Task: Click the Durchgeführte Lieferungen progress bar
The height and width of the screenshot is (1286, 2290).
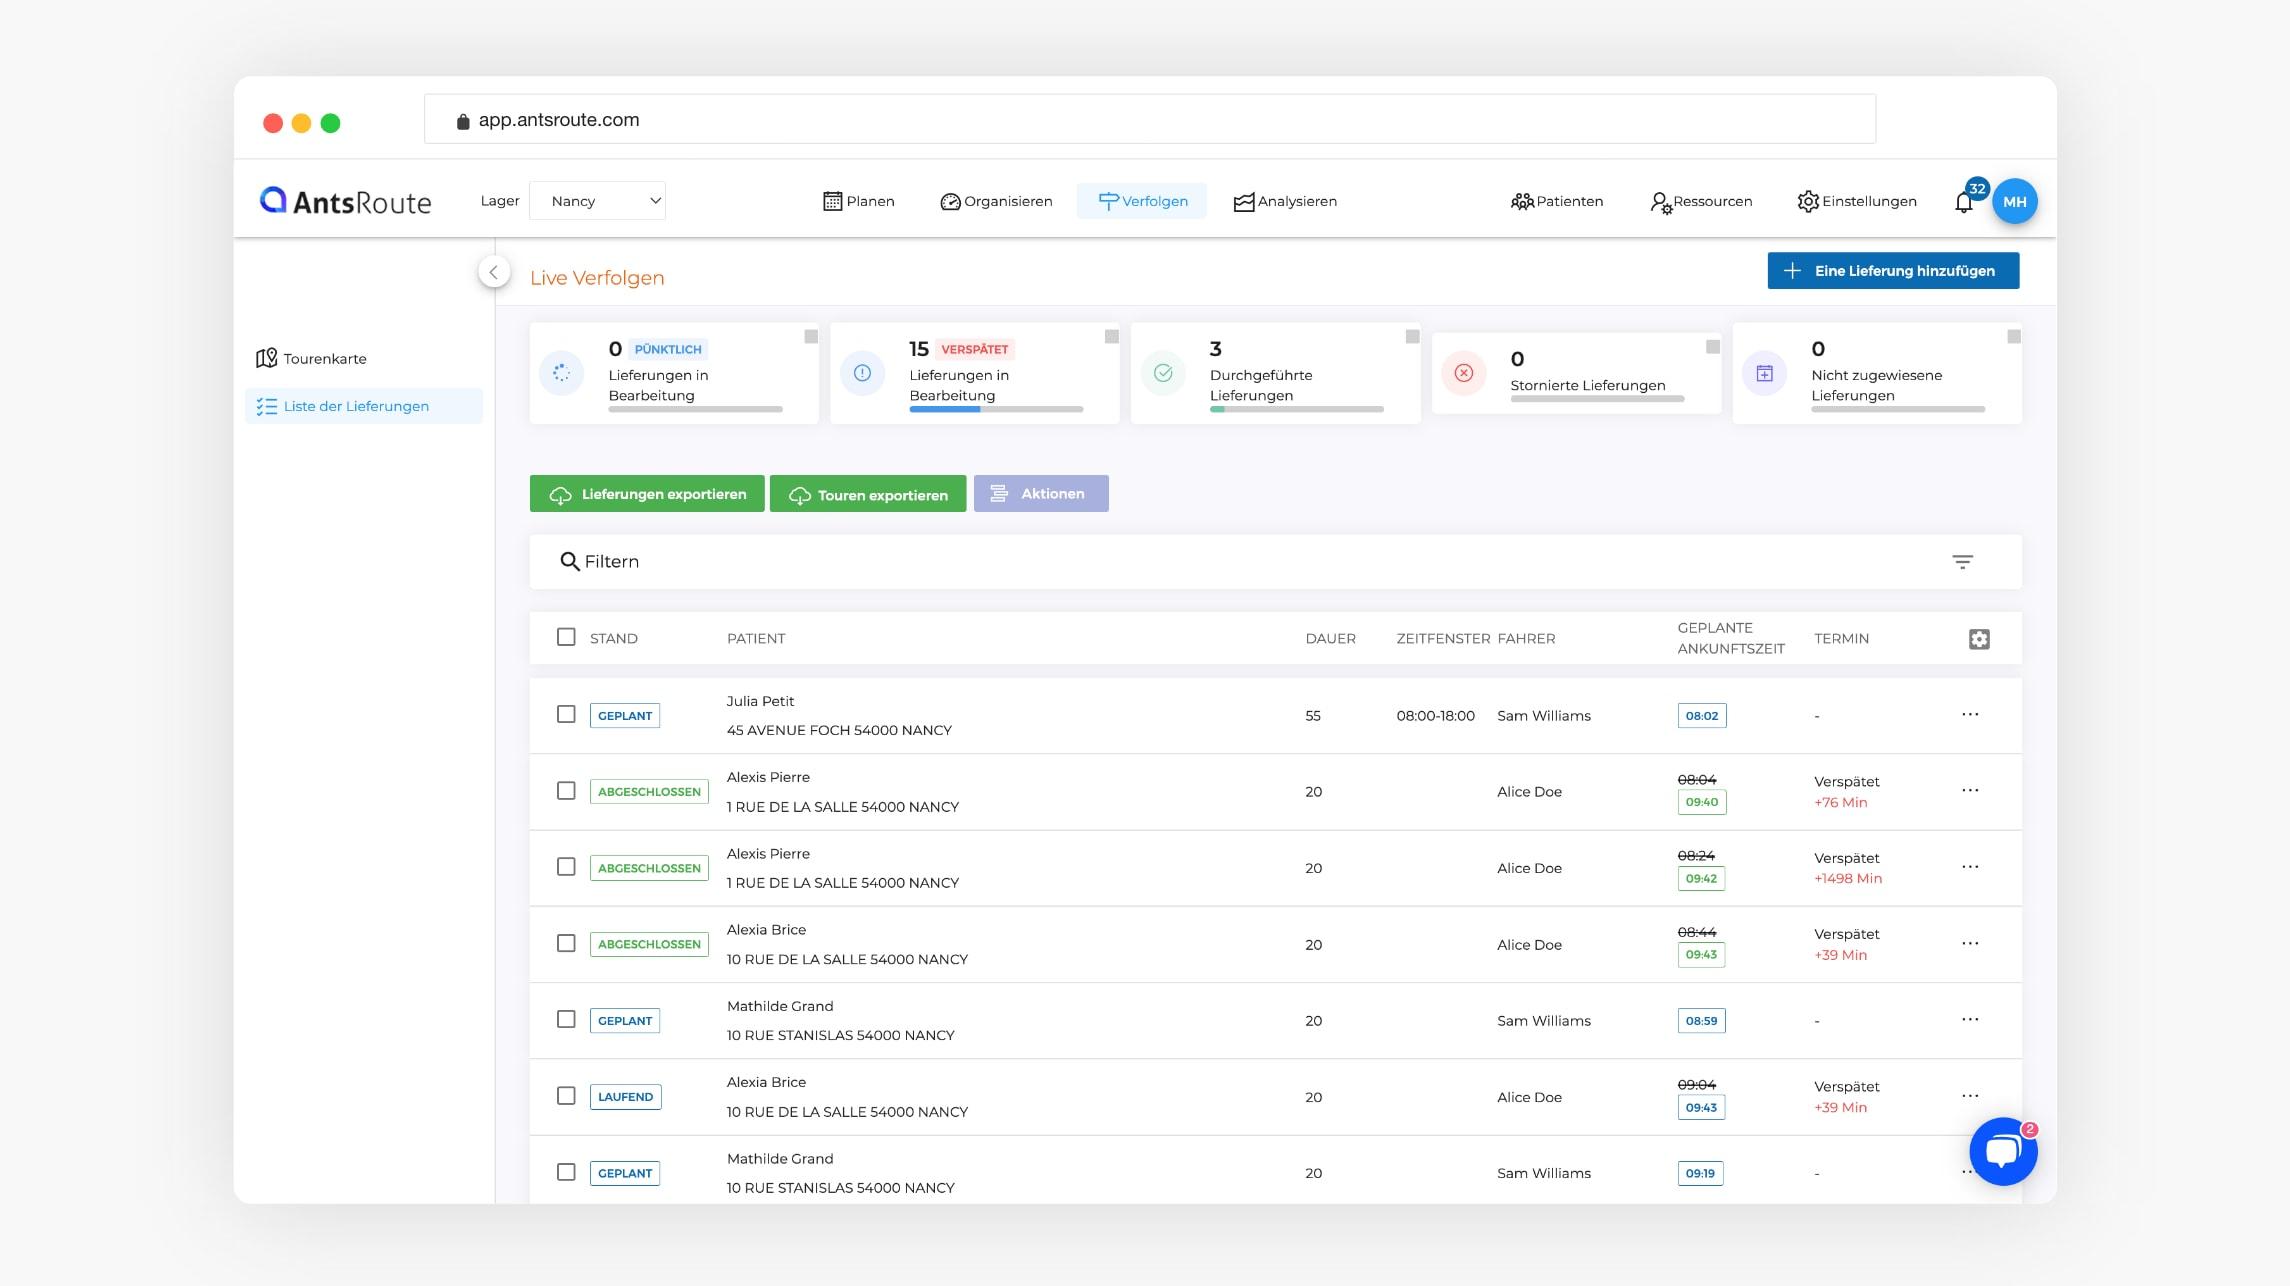Action: pyautogui.click(x=1297, y=409)
